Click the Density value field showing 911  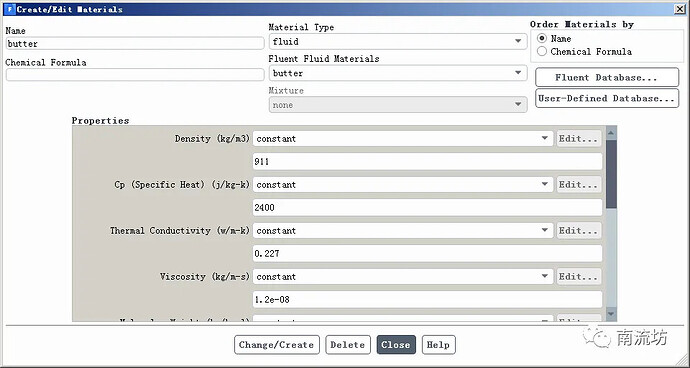point(427,162)
